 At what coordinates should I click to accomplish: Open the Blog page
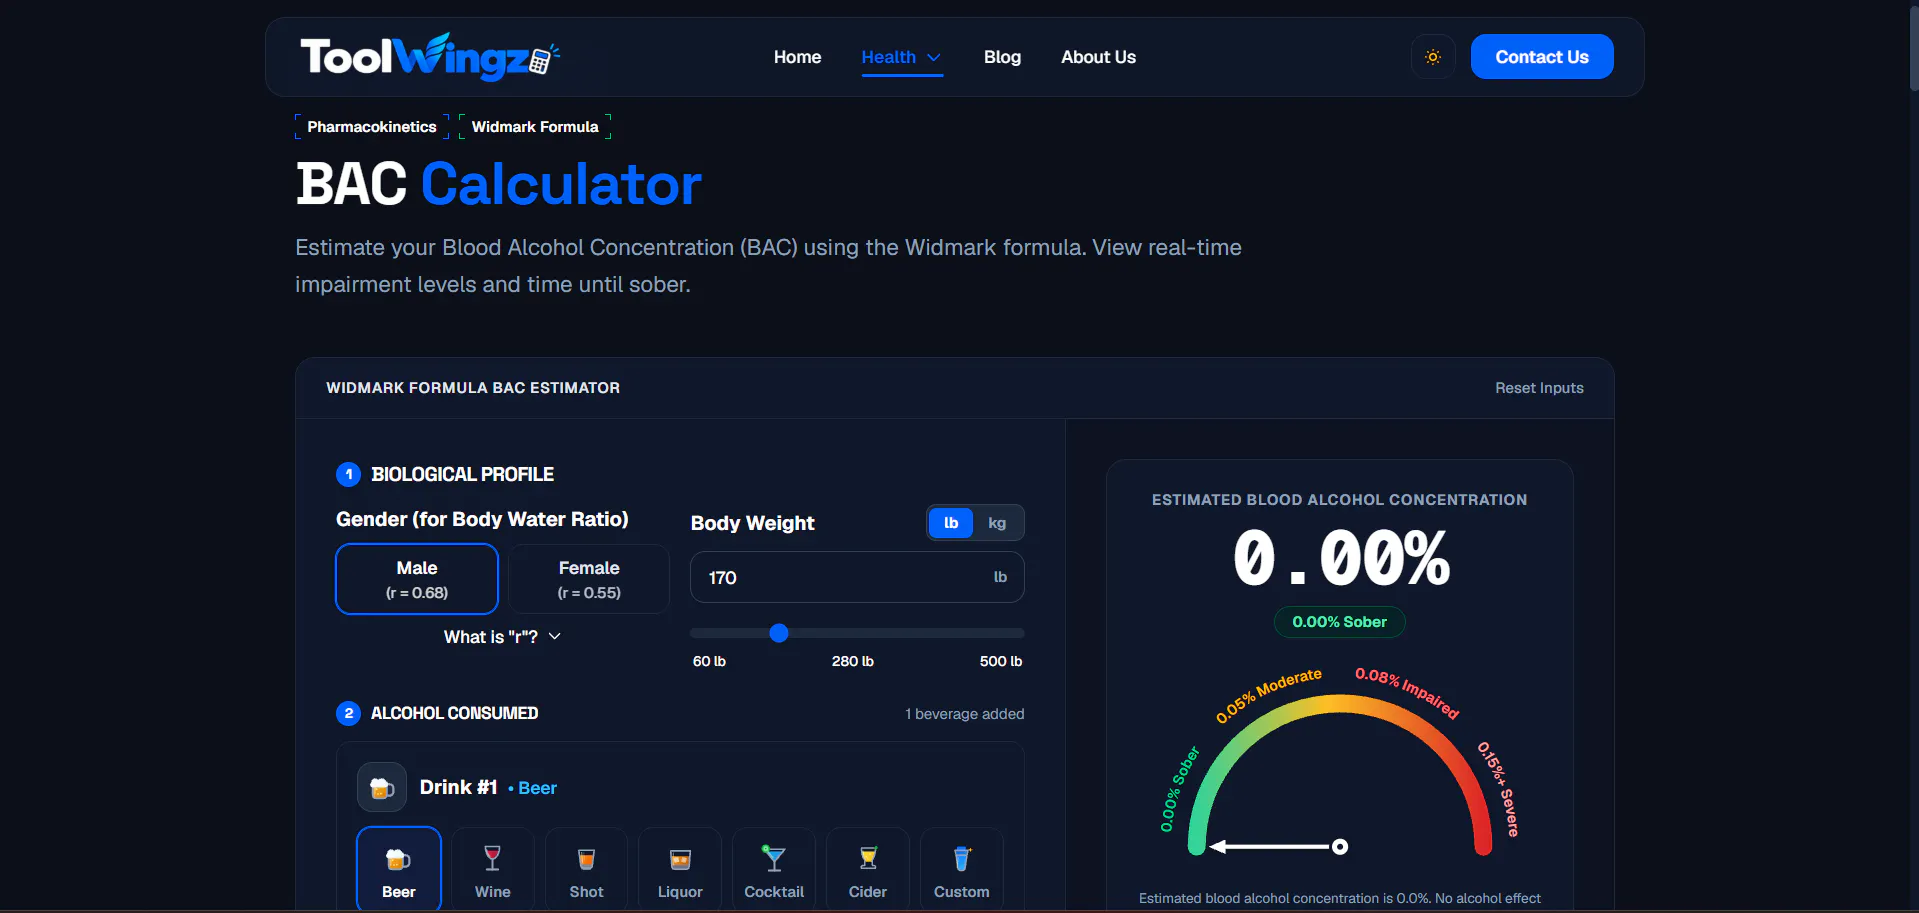coord(1002,57)
